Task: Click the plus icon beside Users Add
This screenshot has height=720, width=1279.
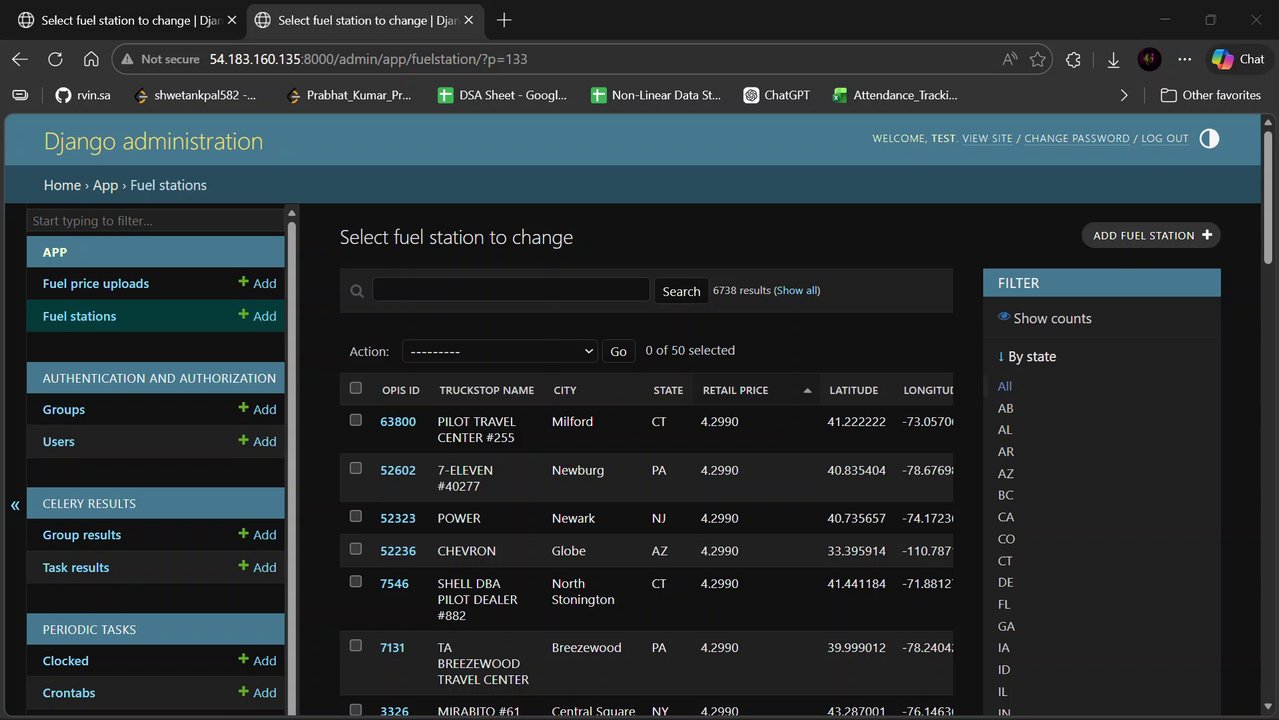Action: (x=243, y=440)
